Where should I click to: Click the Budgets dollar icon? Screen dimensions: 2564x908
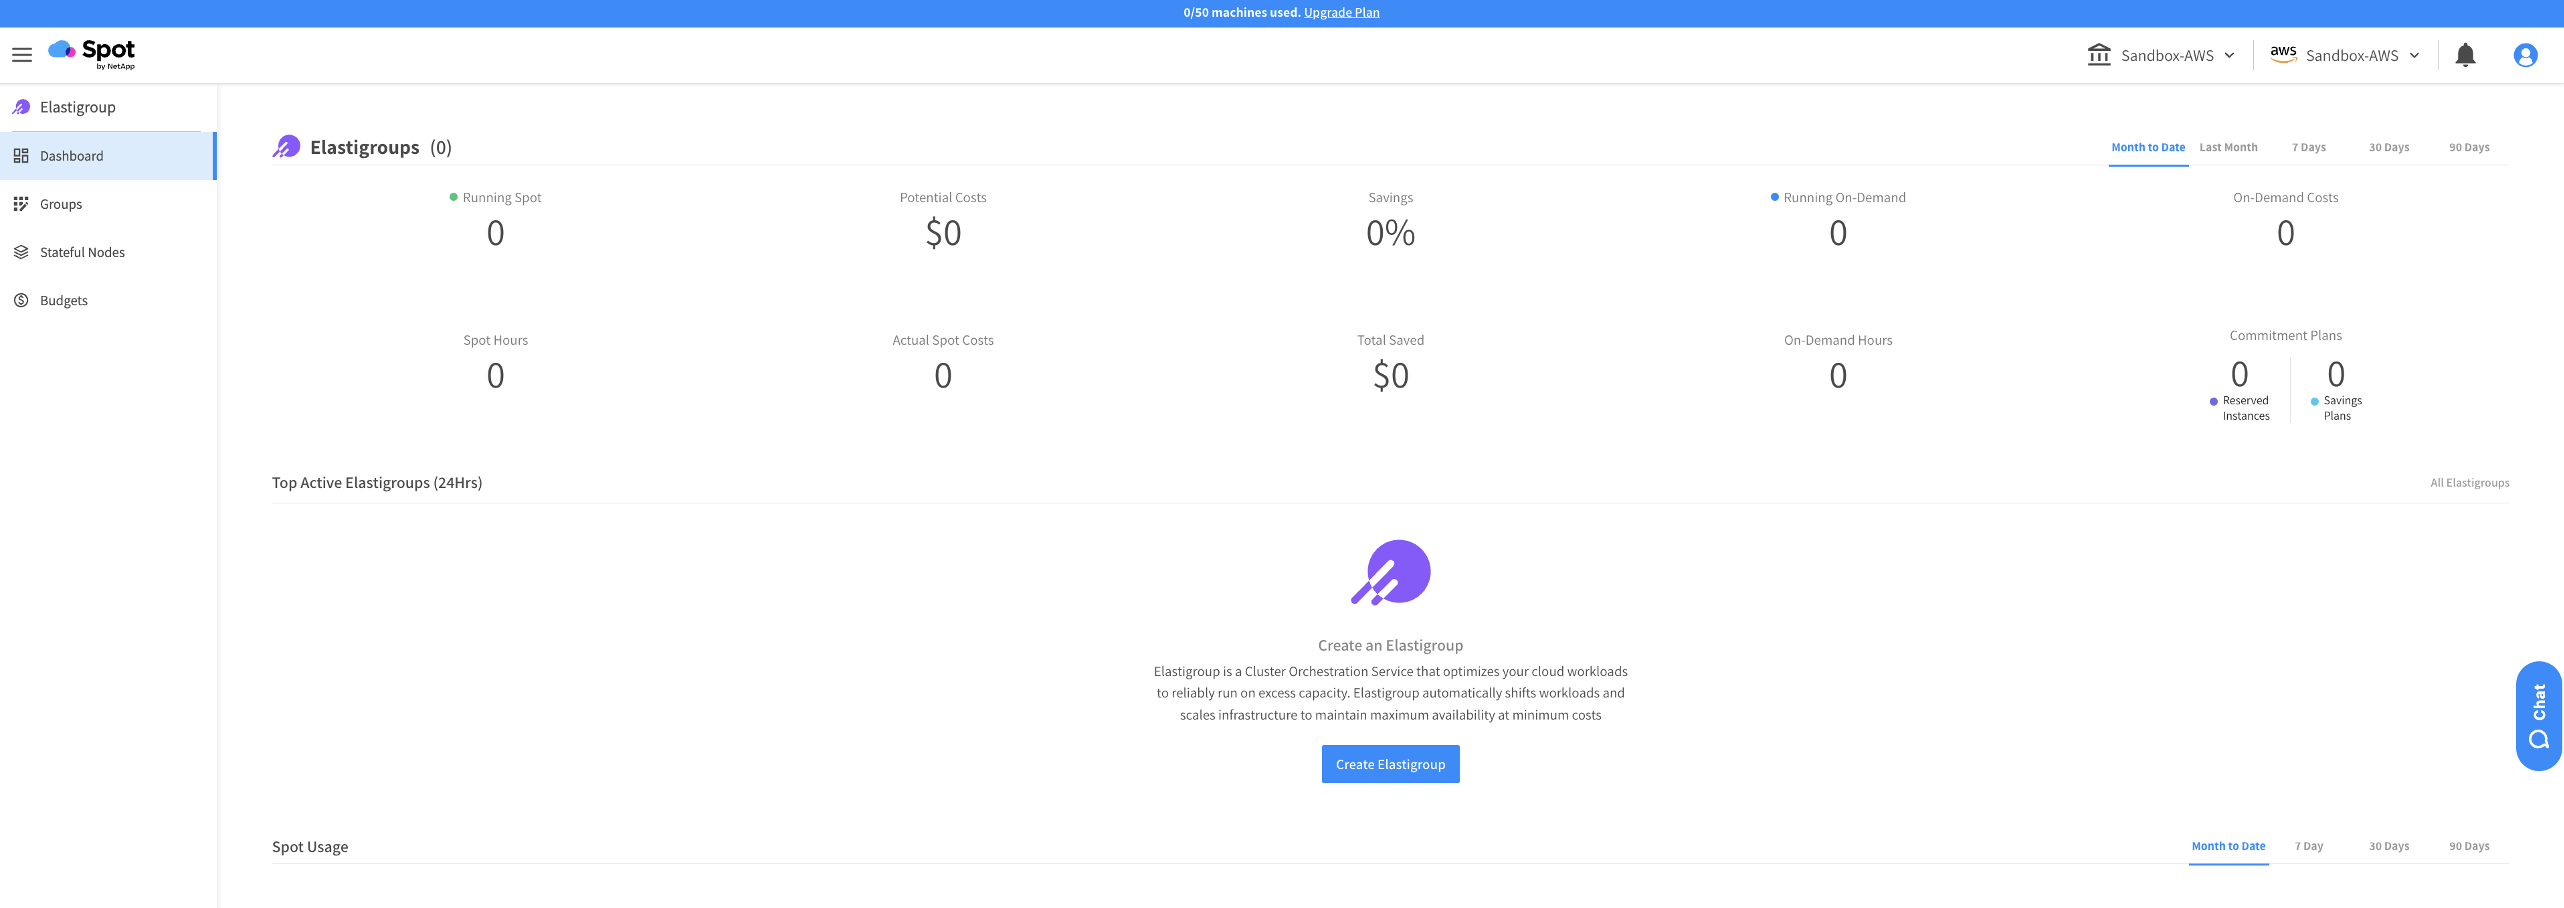21,300
